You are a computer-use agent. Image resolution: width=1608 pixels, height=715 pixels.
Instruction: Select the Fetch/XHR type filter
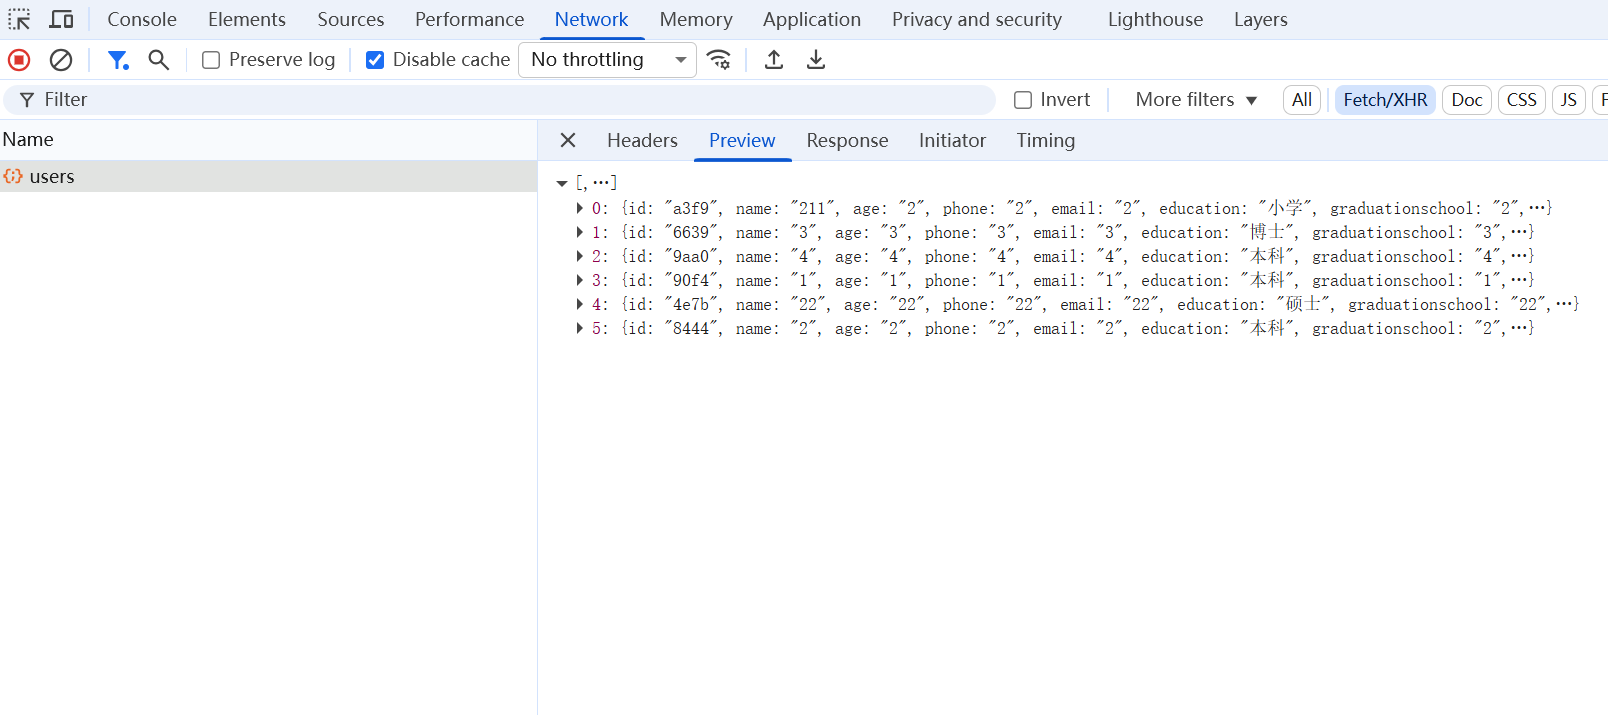point(1386,100)
